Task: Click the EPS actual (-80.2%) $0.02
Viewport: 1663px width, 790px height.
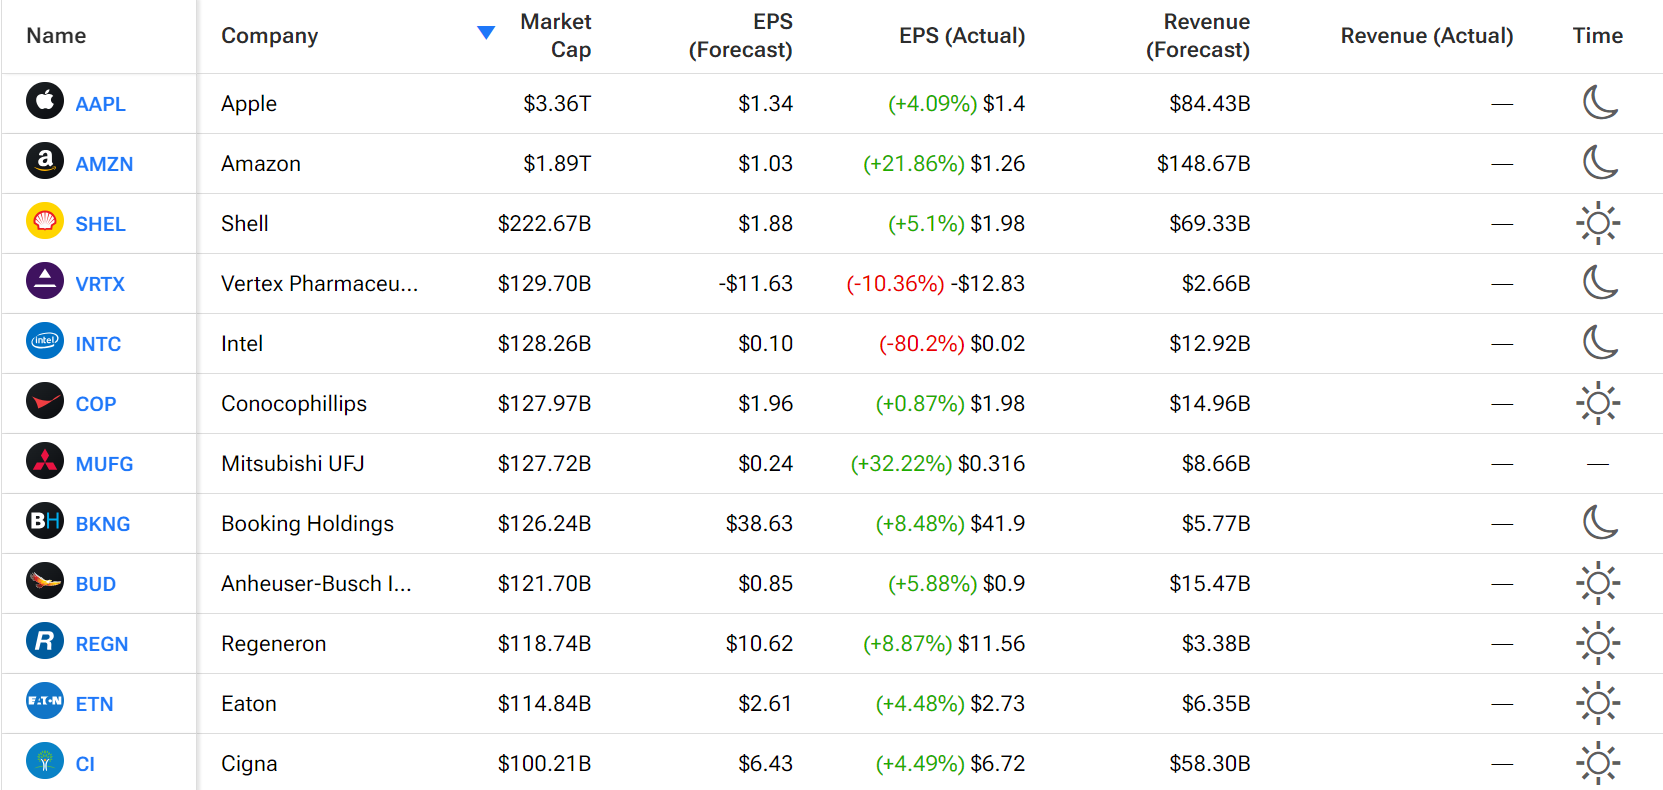Action: click(952, 344)
